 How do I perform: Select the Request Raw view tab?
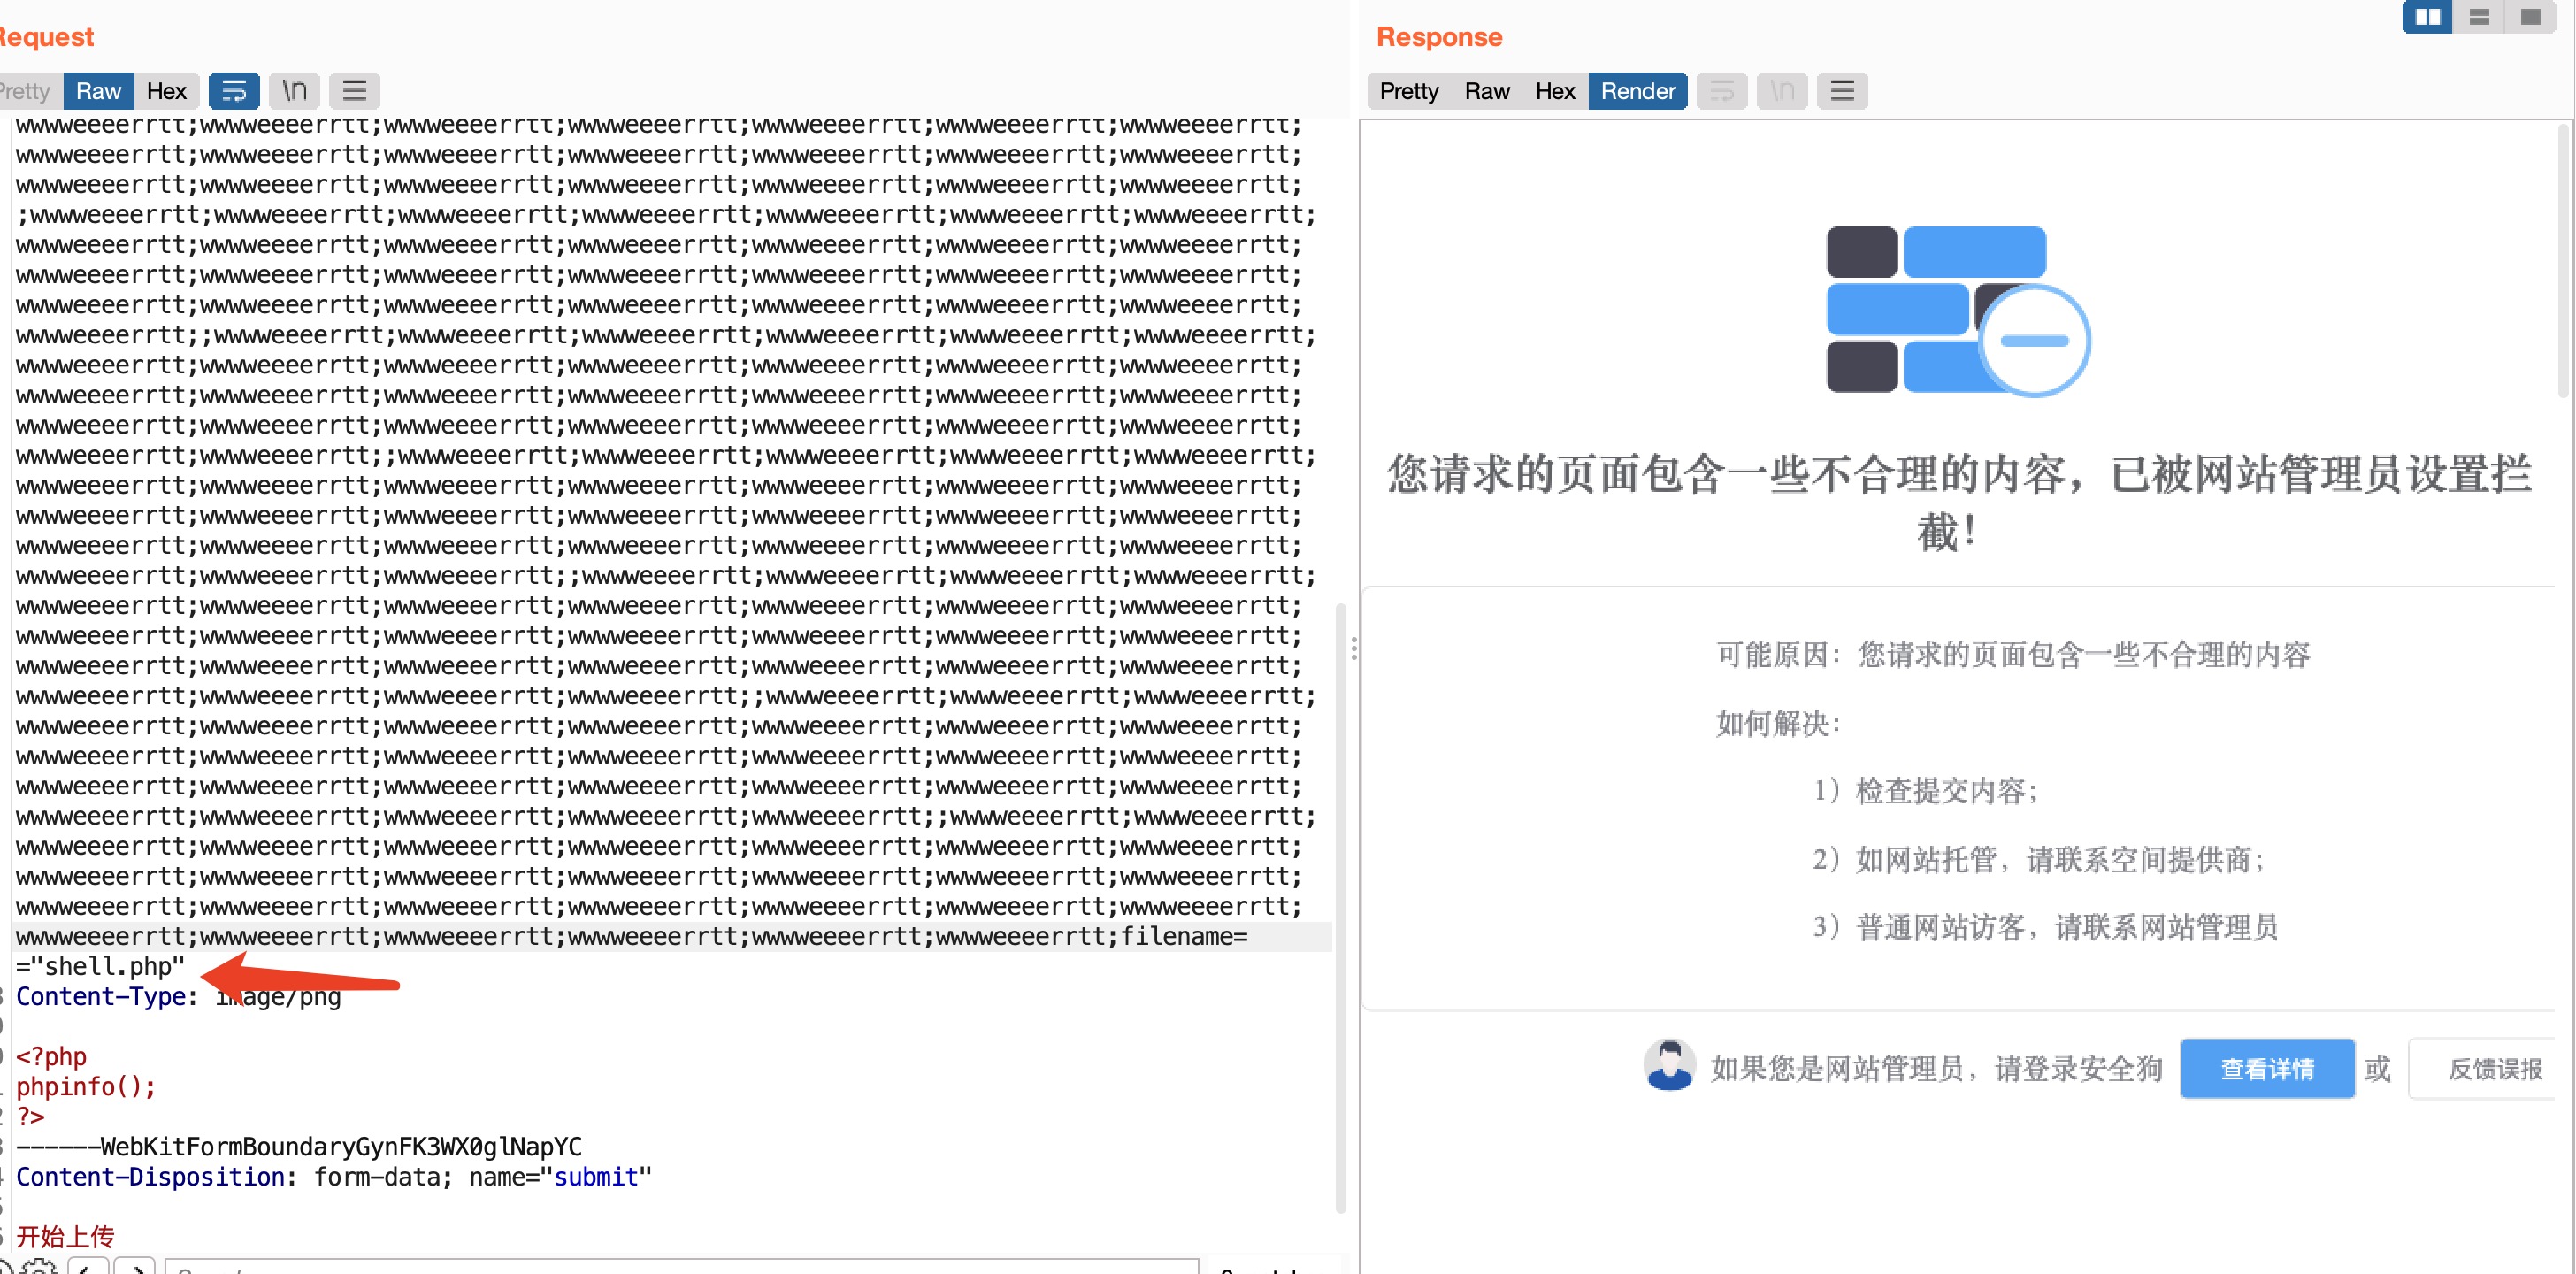coord(98,91)
